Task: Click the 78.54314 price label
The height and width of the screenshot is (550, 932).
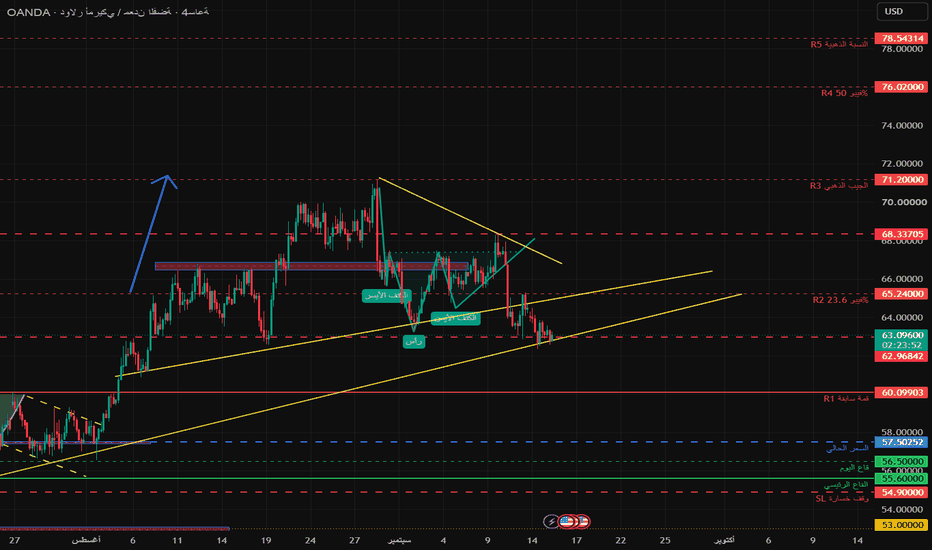Action: pos(902,38)
